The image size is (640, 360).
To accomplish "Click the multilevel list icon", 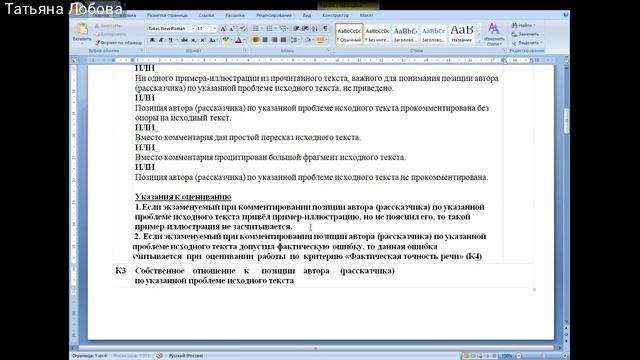I will tap(283, 29).
